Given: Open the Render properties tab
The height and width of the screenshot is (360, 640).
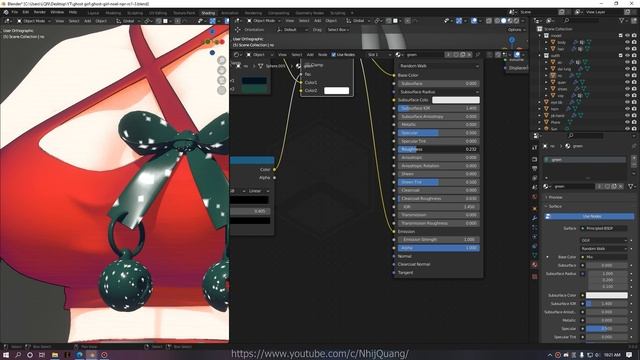Looking at the screenshot, I should pyautogui.click(x=535, y=159).
